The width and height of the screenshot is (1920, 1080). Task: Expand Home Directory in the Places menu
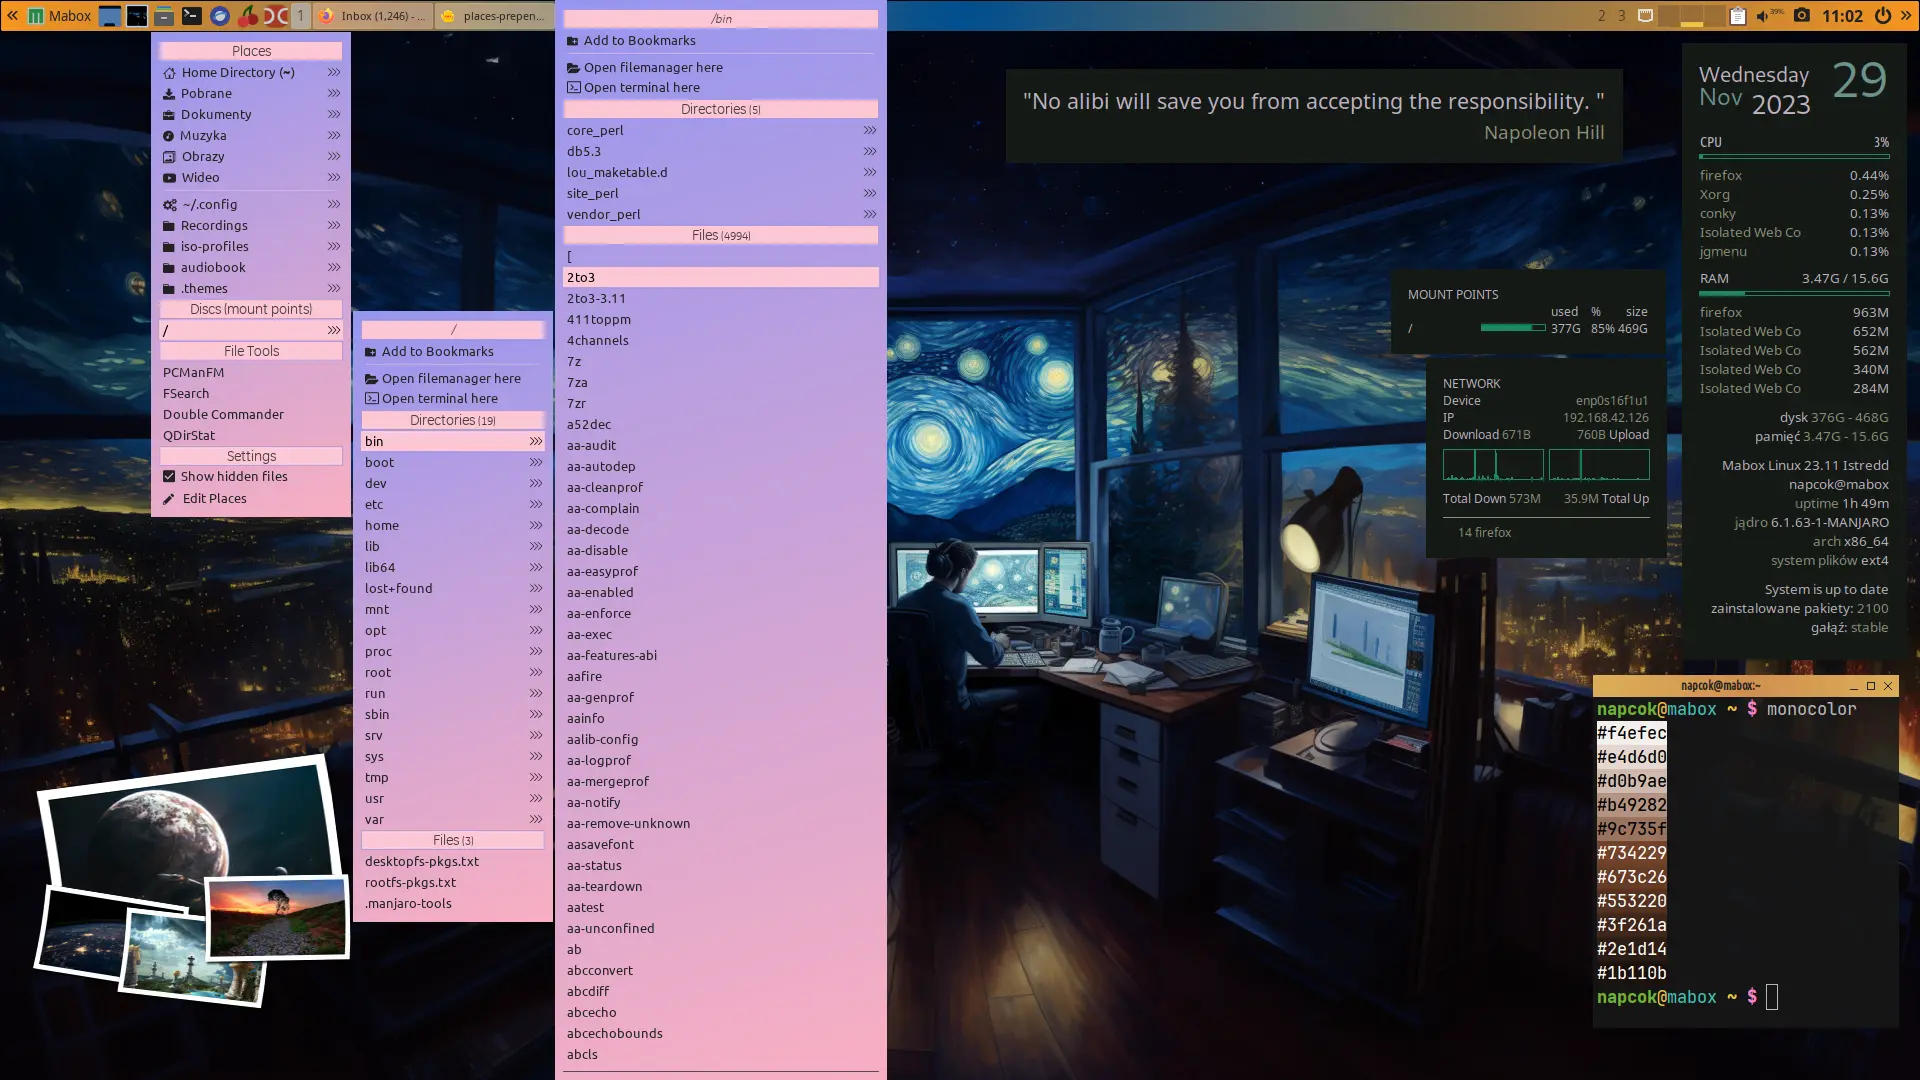click(250, 72)
